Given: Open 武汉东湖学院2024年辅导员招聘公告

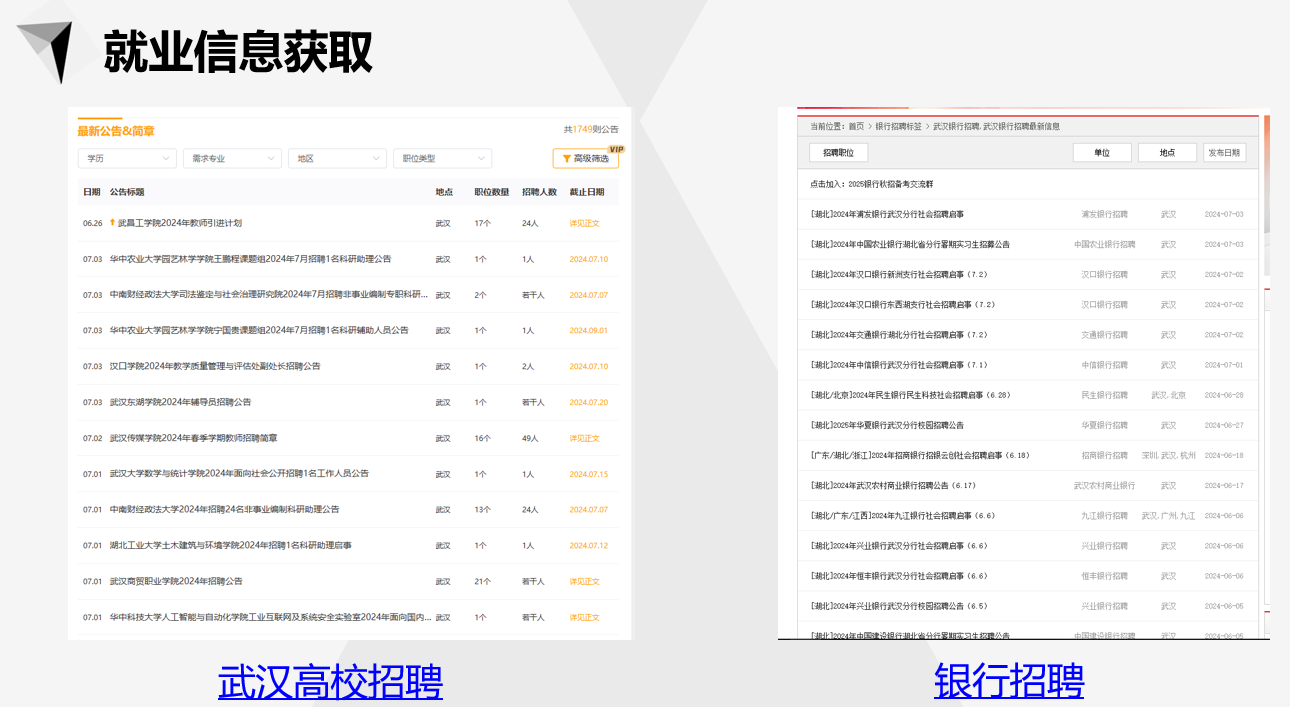Looking at the screenshot, I should pos(180,402).
